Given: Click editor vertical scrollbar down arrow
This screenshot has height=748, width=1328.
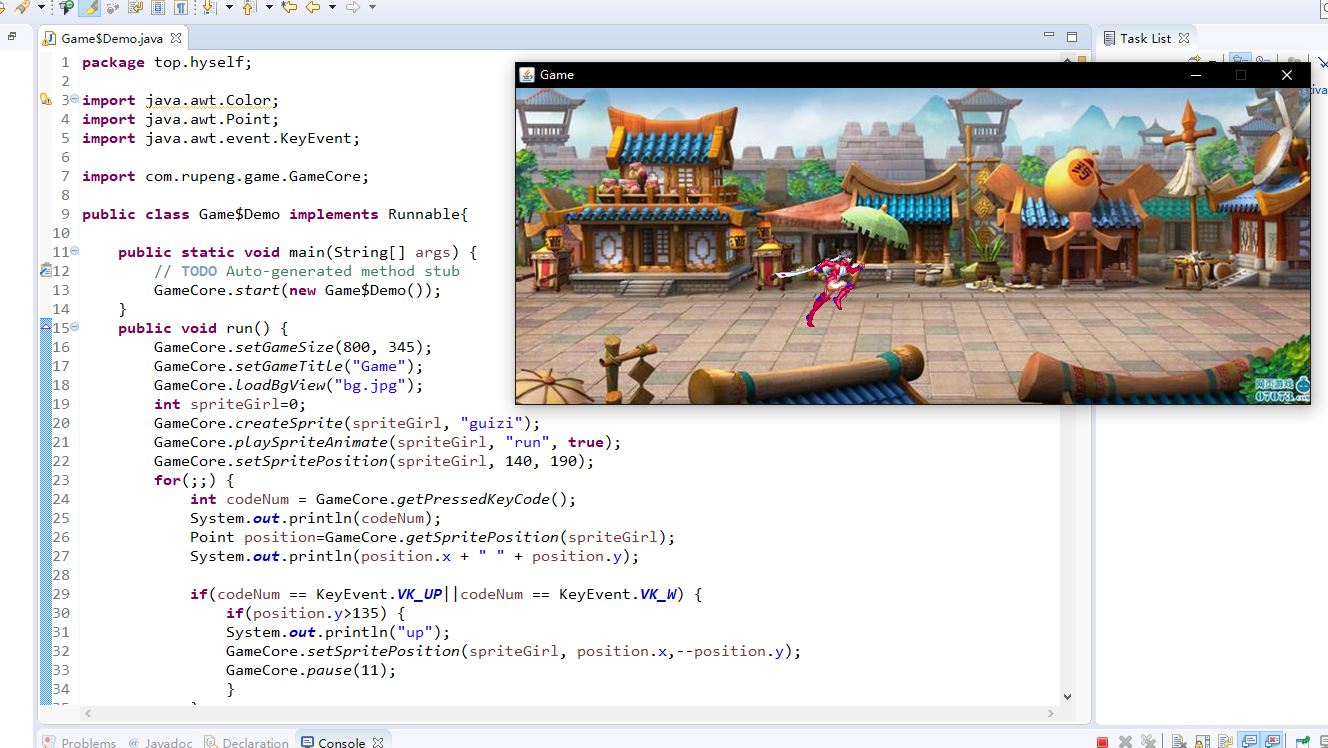Looking at the screenshot, I should tap(1067, 696).
